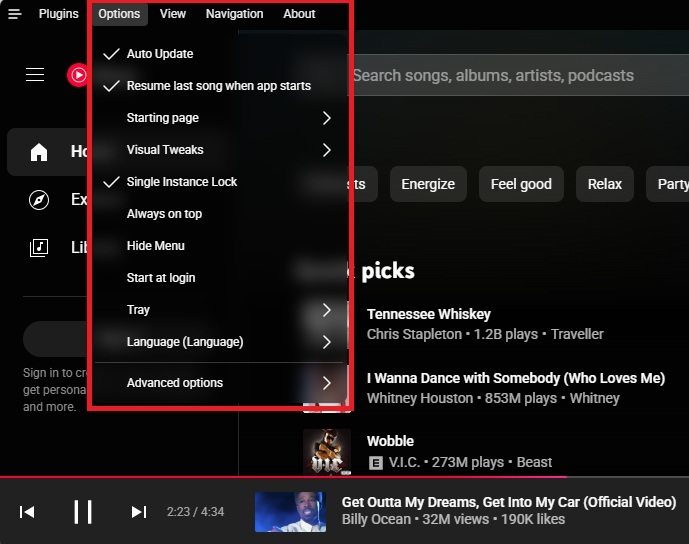Click Billy Ocean in the player bar
Viewport: 689px width, 544px height.
(x=376, y=519)
